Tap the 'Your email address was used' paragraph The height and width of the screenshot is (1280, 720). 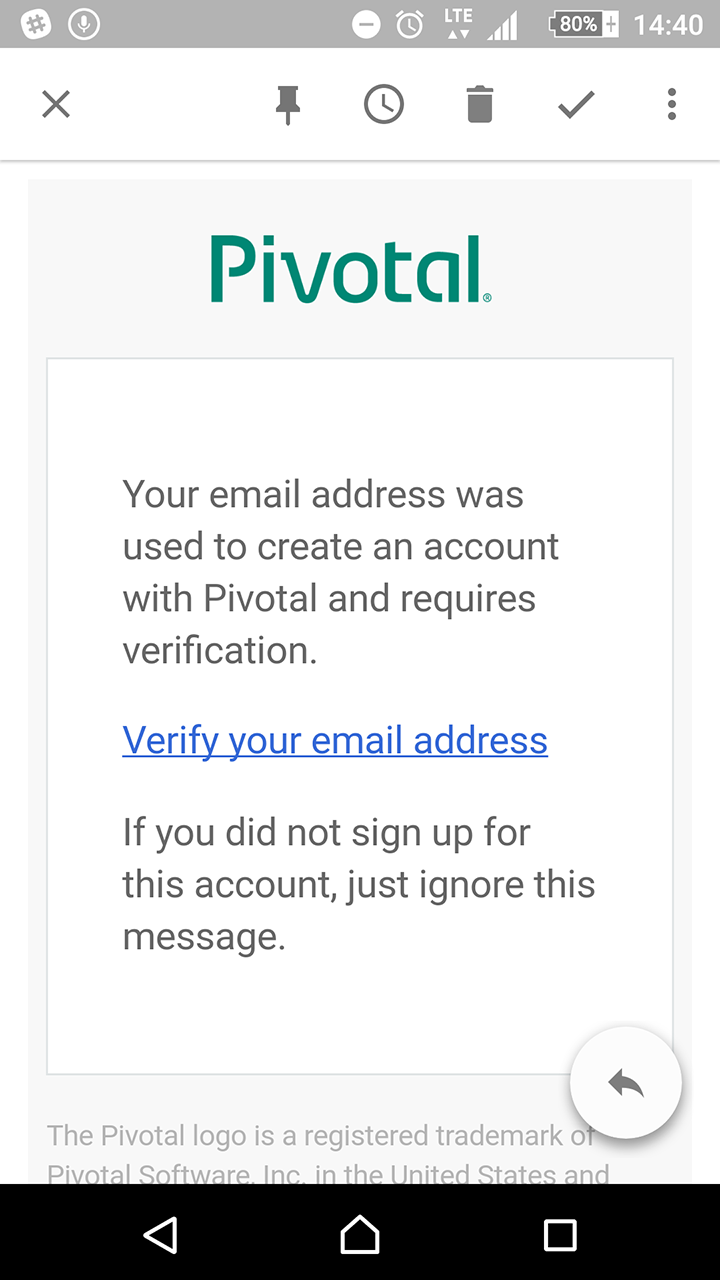(x=341, y=572)
